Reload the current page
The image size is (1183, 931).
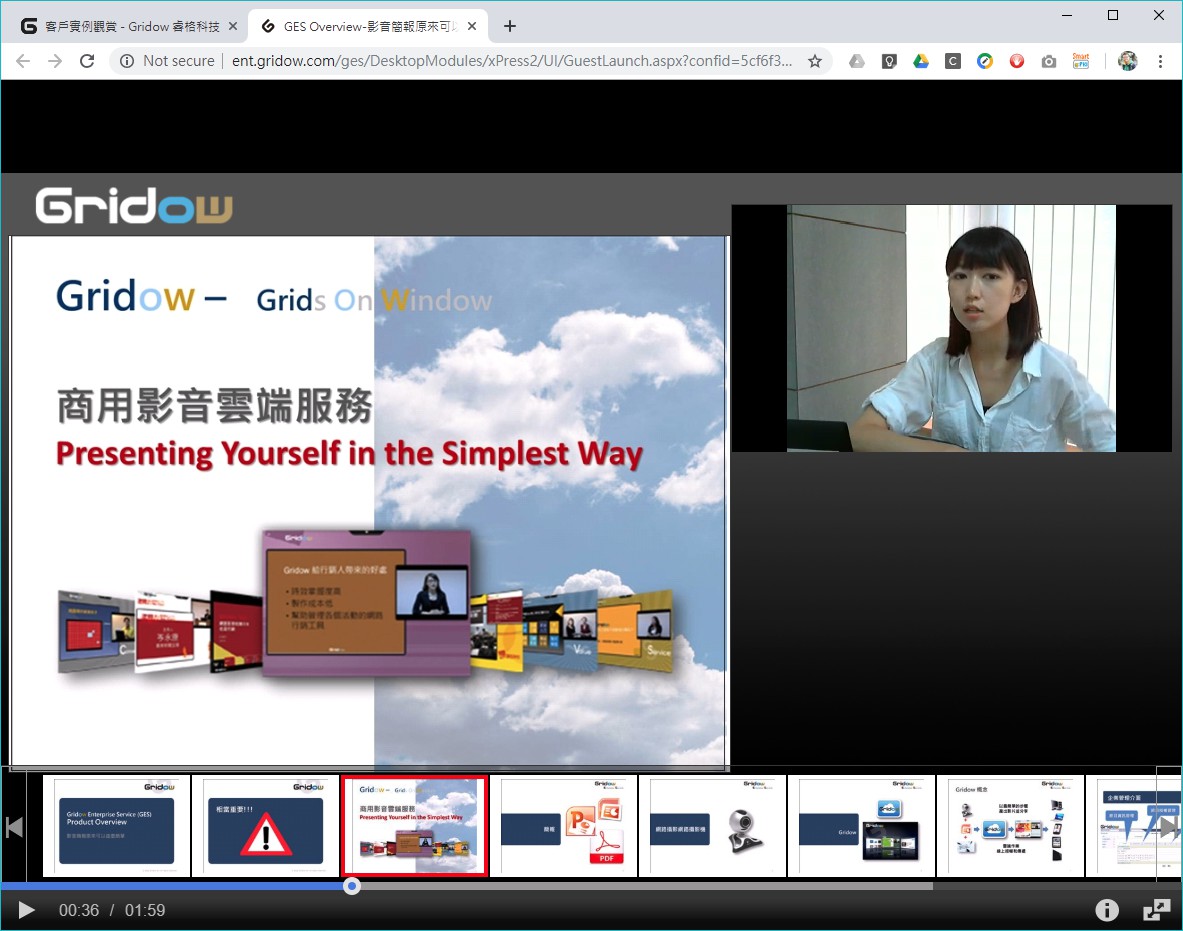click(87, 61)
